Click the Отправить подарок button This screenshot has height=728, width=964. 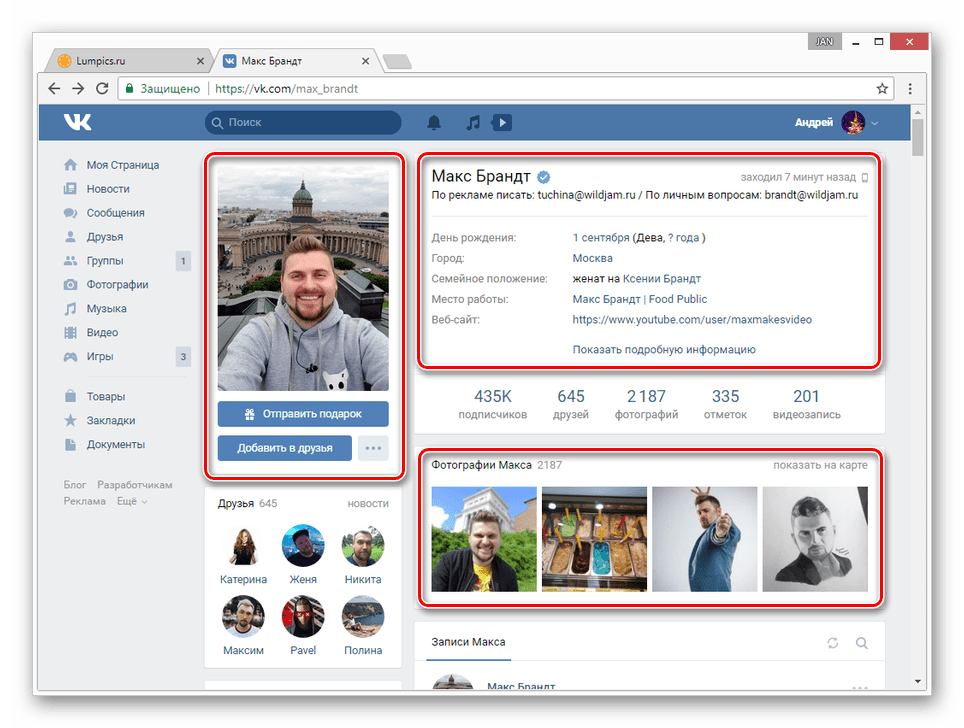point(303,414)
